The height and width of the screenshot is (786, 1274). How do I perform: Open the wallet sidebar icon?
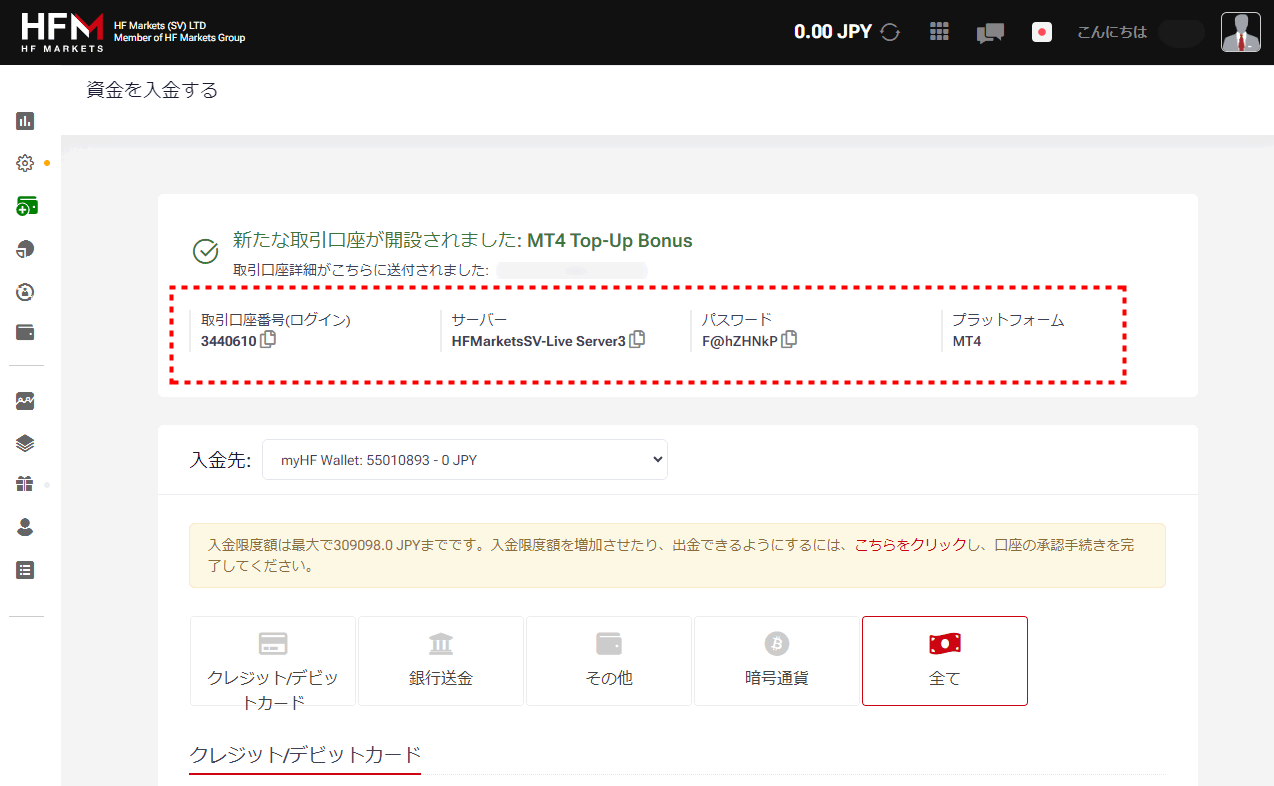pyautogui.click(x=25, y=333)
